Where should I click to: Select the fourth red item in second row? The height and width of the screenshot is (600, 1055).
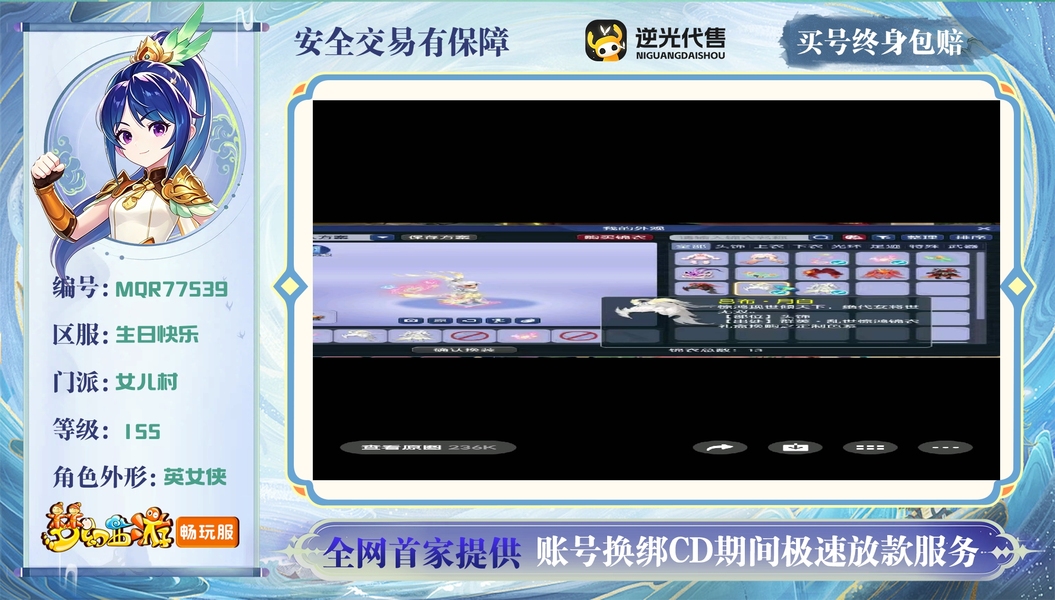(882, 274)
